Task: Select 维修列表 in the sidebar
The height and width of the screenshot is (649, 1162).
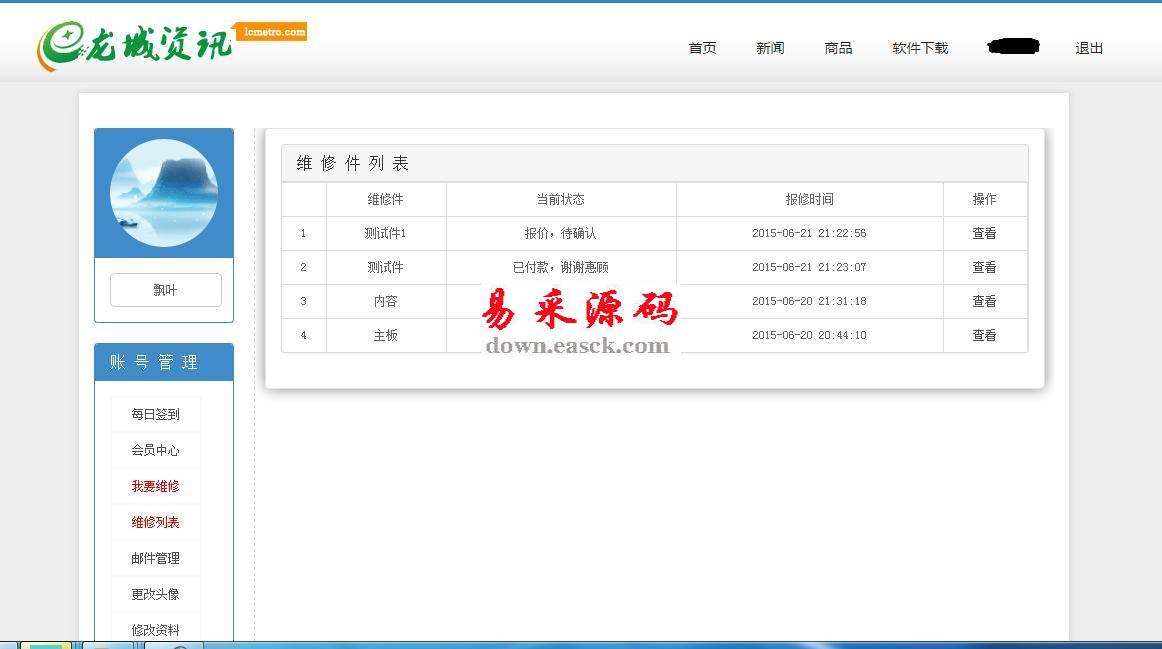Action: click(x=155, y=522)
